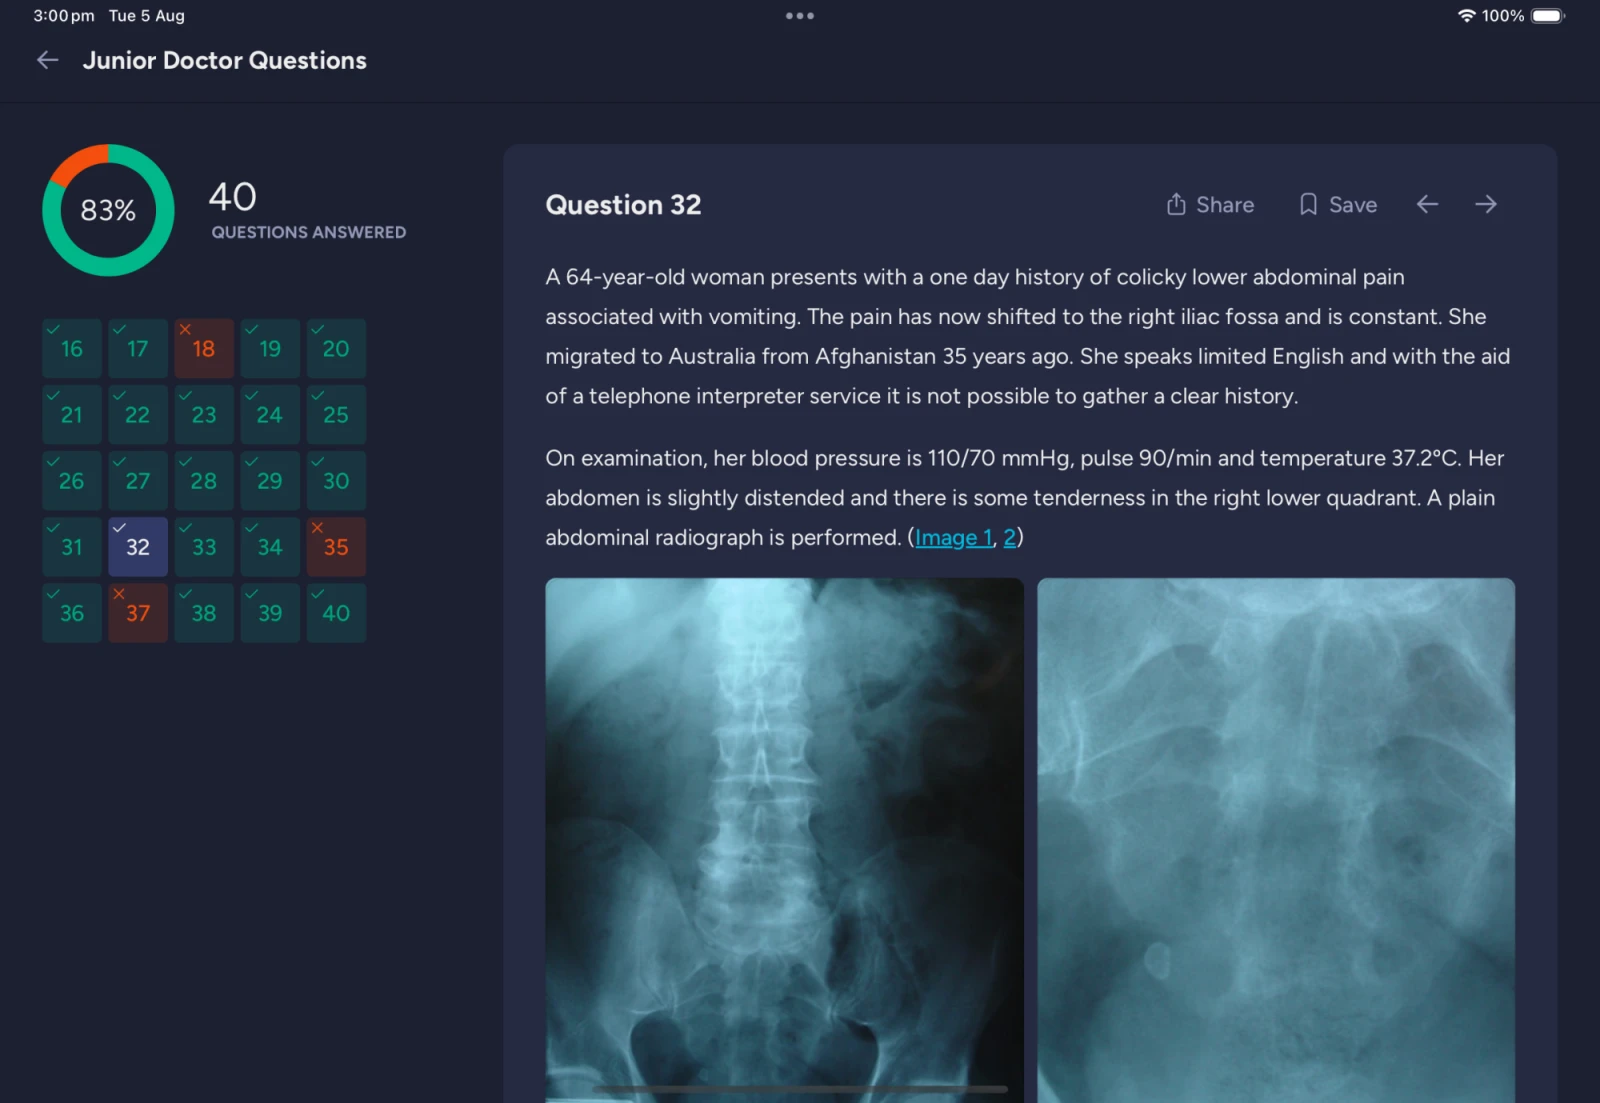Select incorrect question 35 tile
Viewport: 1600px width, 1103px height.
[x=336, y=546]
